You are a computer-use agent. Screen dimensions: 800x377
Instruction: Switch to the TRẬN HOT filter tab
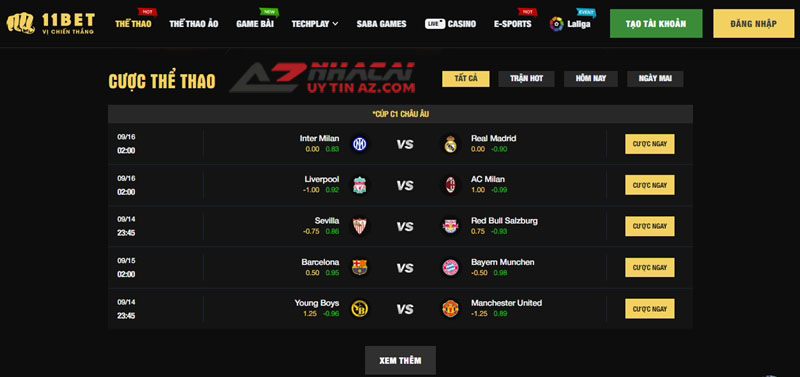[x=527, y=79]
